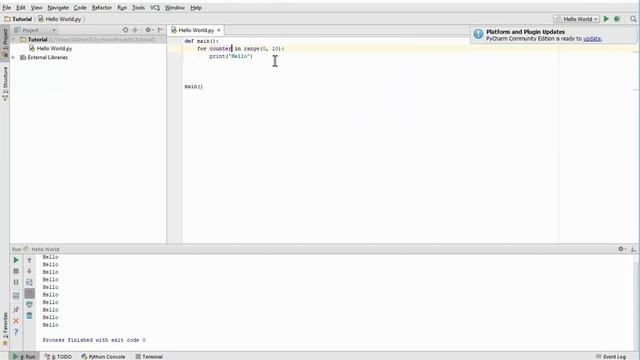Open the Help menu

coord(196,8)
